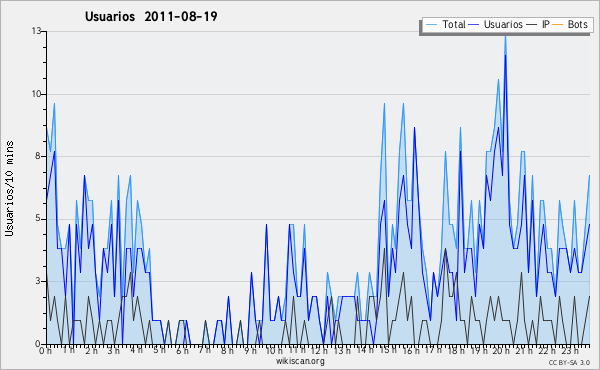600x370 pixels.
Task: Click the '23 h' x-axis label
Action: (570, 350)
